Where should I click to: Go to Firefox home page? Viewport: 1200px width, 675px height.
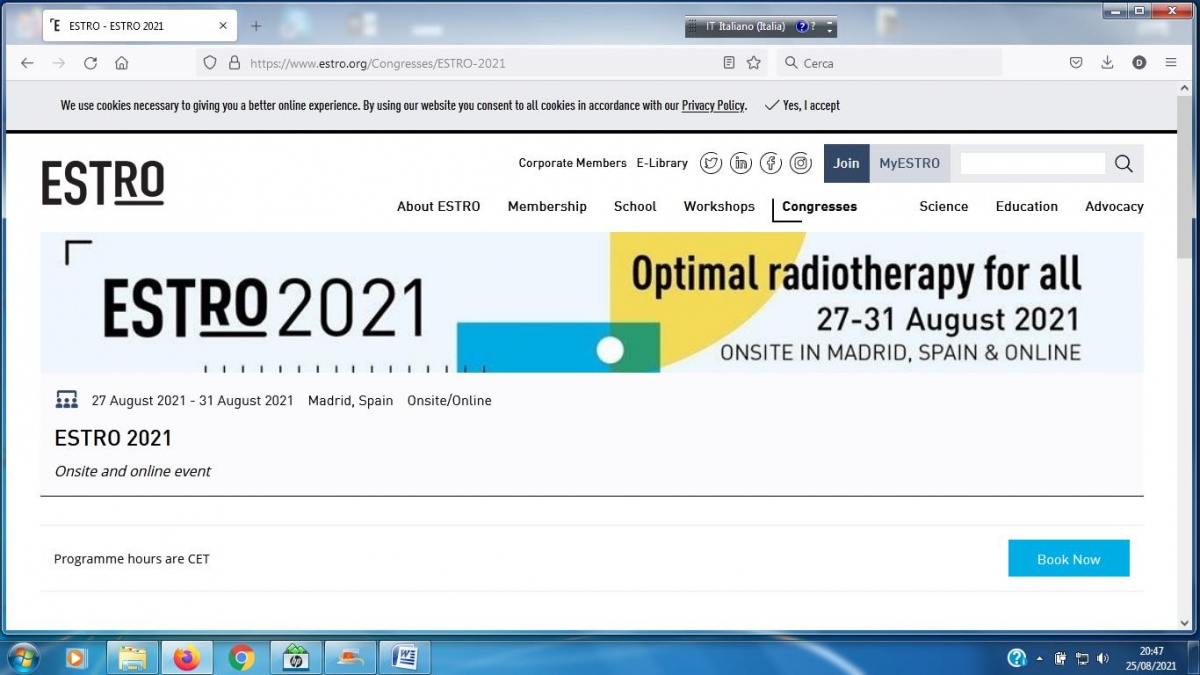[122, 63]
